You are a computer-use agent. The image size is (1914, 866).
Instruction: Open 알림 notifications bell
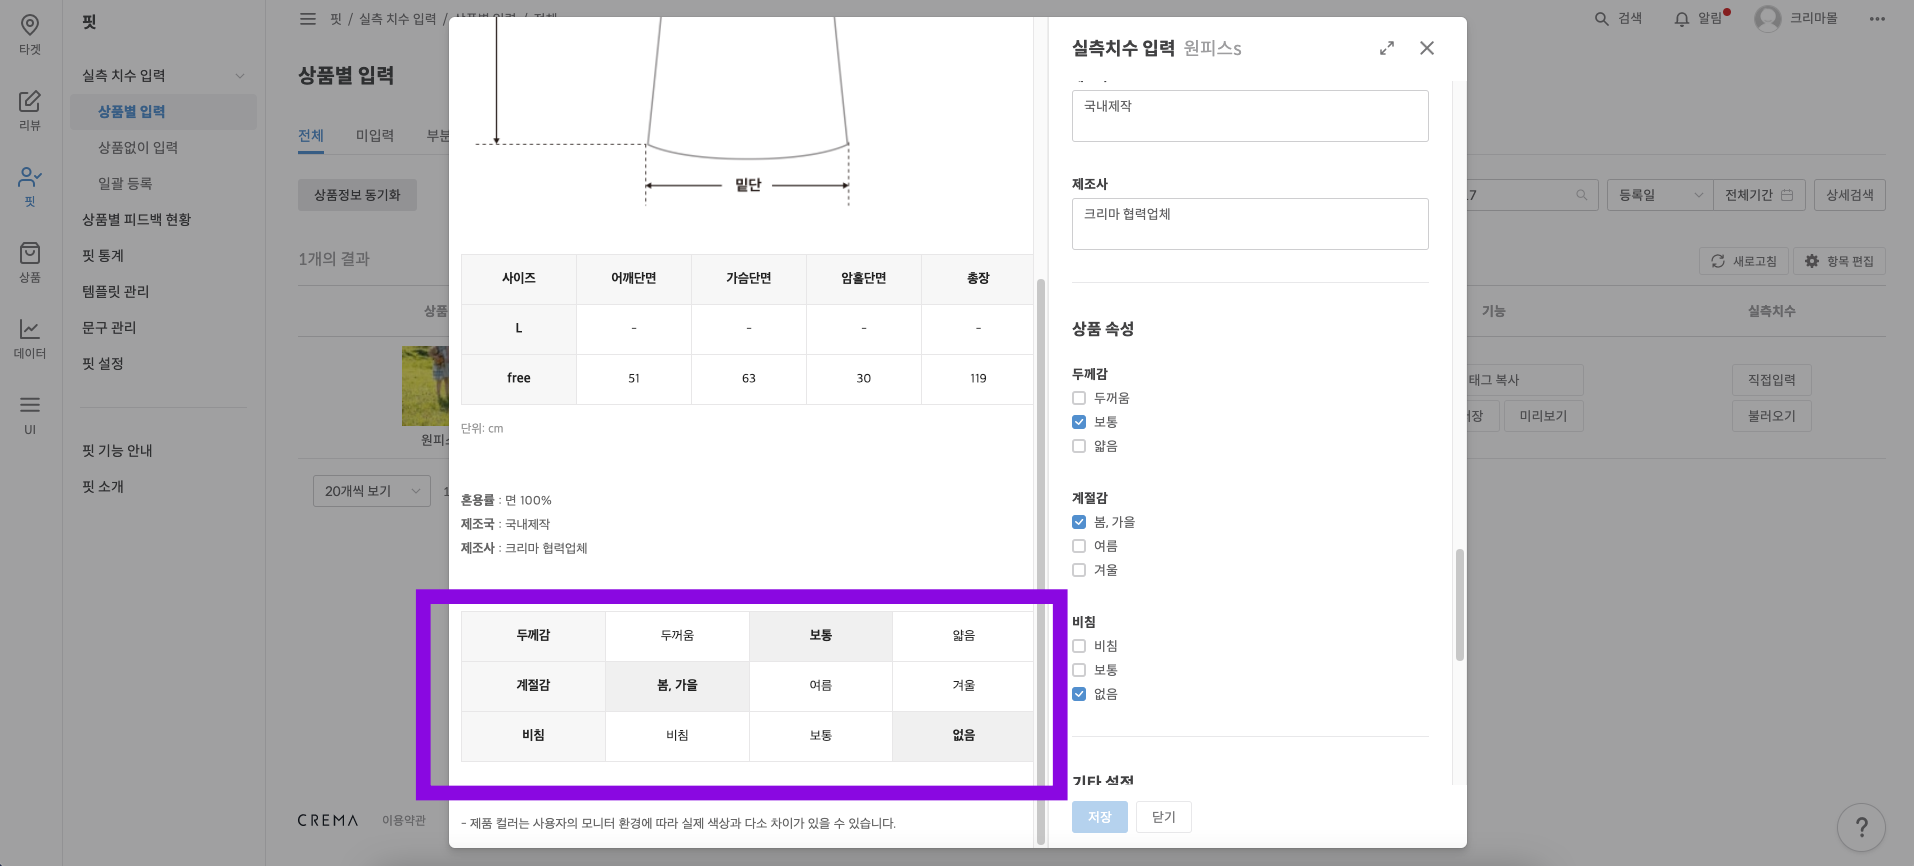point(1699,18)
